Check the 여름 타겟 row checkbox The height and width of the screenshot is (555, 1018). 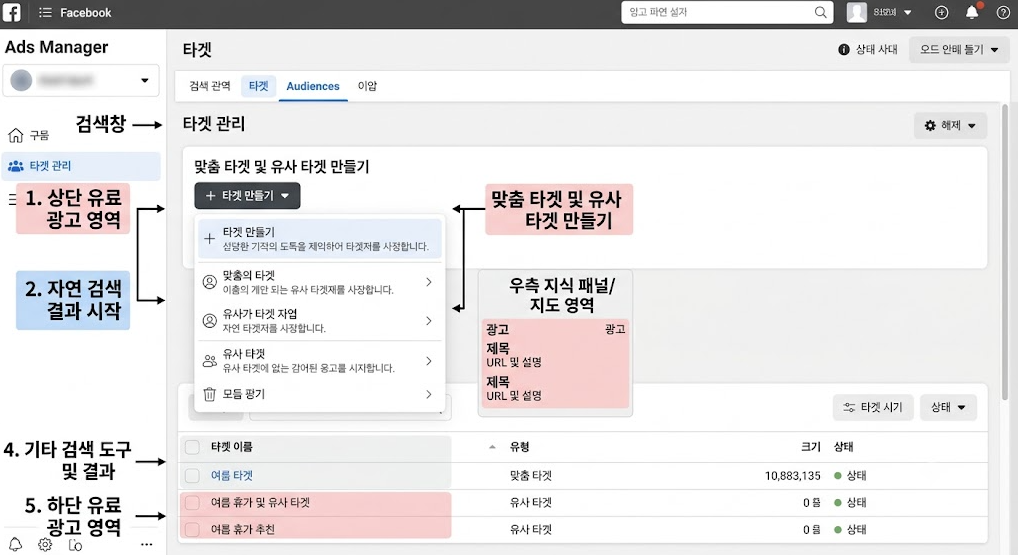click(192, 476)
